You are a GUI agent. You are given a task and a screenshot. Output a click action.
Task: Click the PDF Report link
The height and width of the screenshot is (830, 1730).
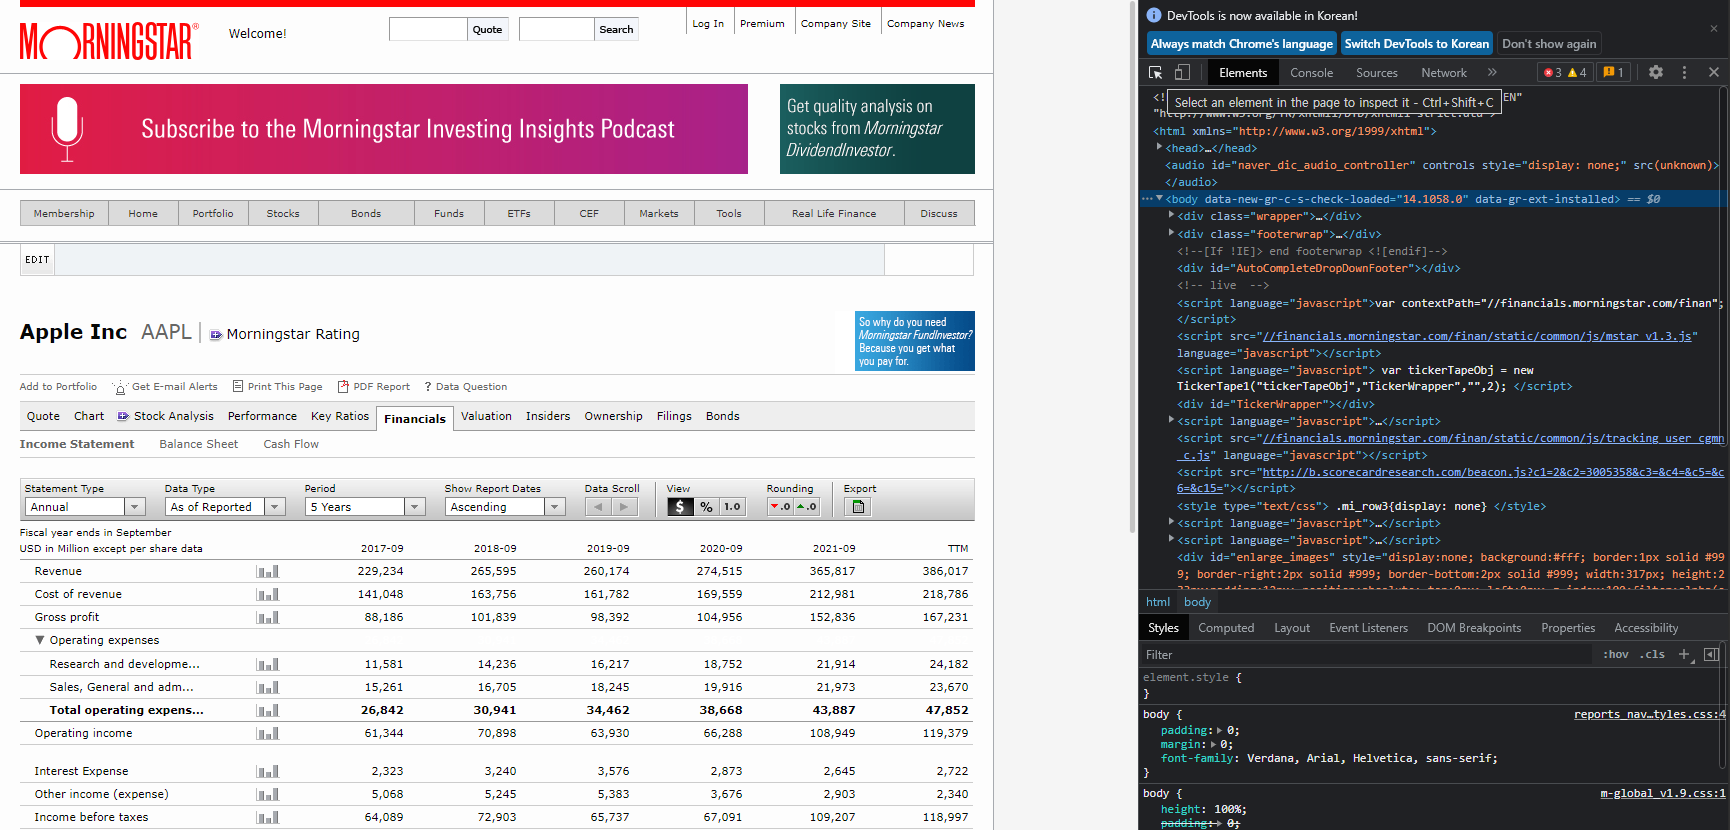point(374,386)
